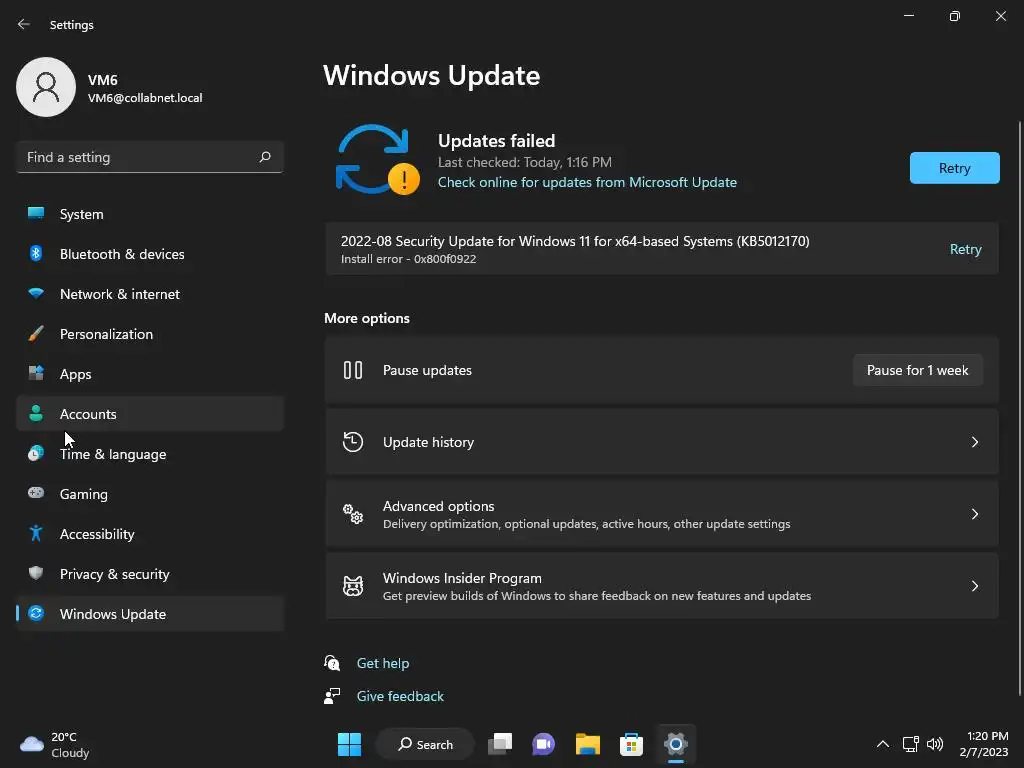Click the Apps icon in the sidebar

tap(36, 374)
